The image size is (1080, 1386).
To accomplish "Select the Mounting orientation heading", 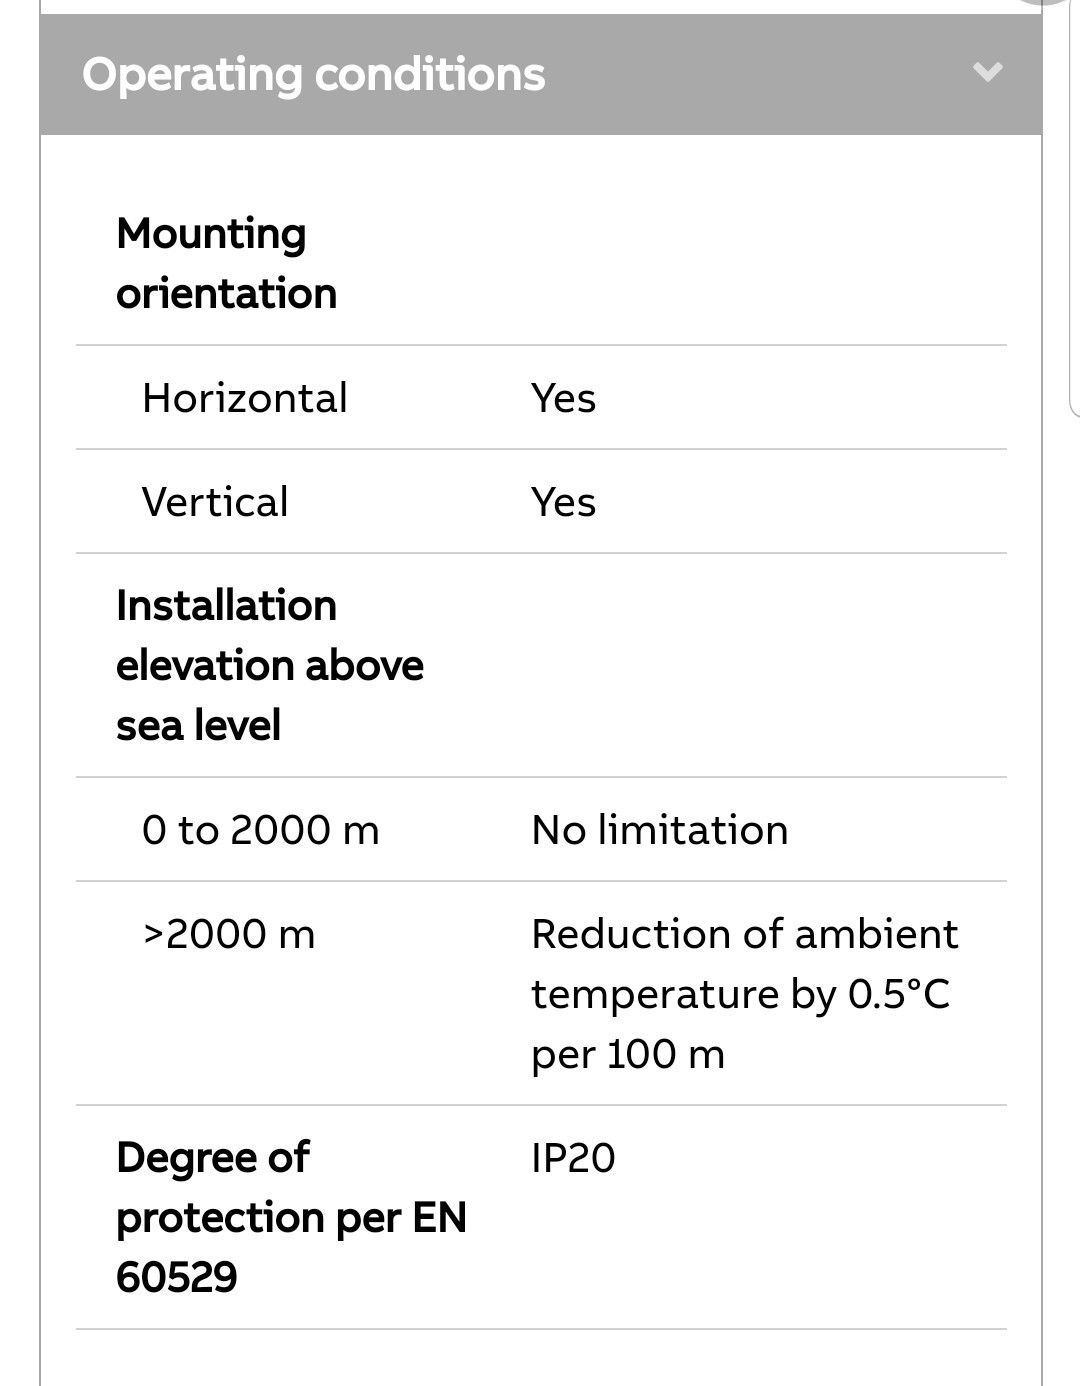I will point(227,263).
